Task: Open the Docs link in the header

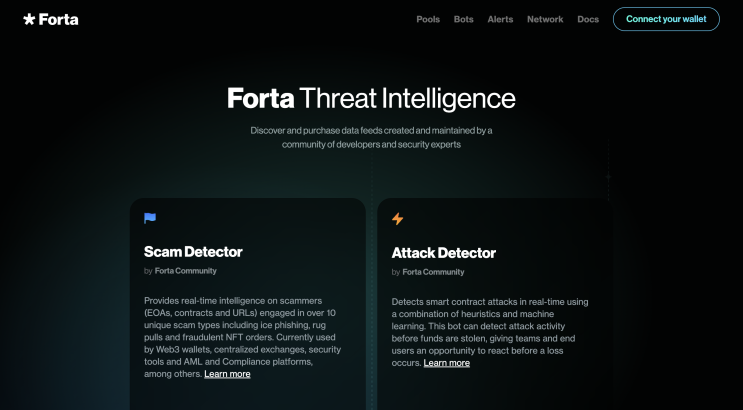Action: pyautogui.click(x=588, y=19)
